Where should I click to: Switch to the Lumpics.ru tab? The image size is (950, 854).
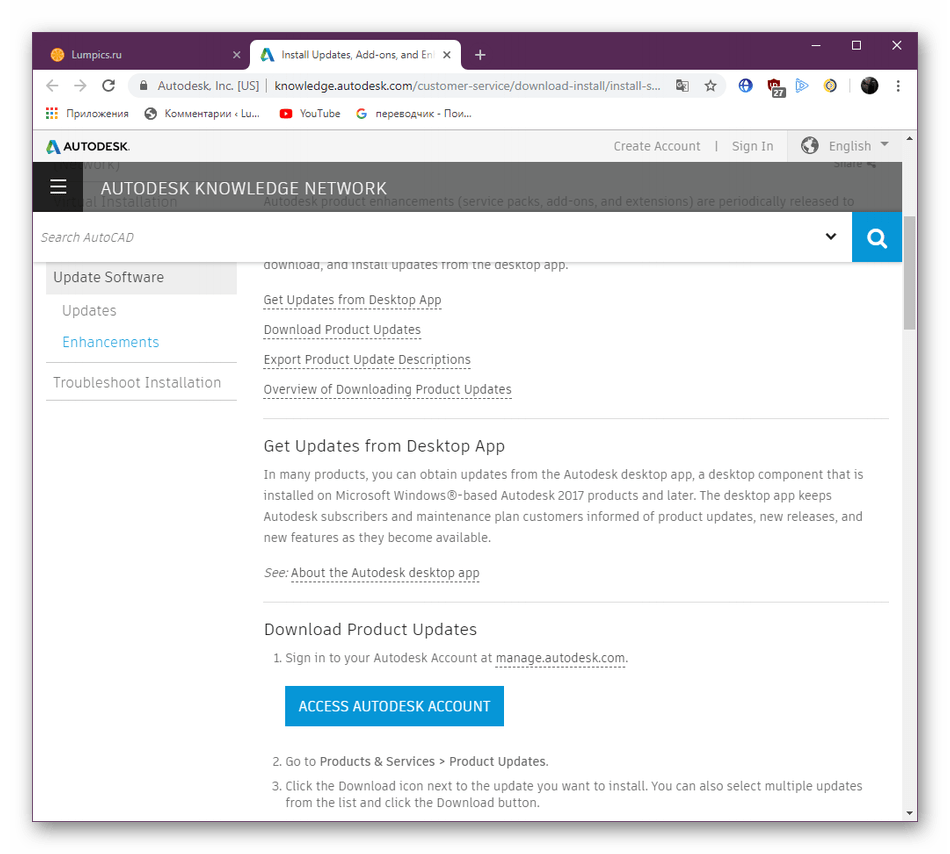pyautogui.click(x=140, y=55)
